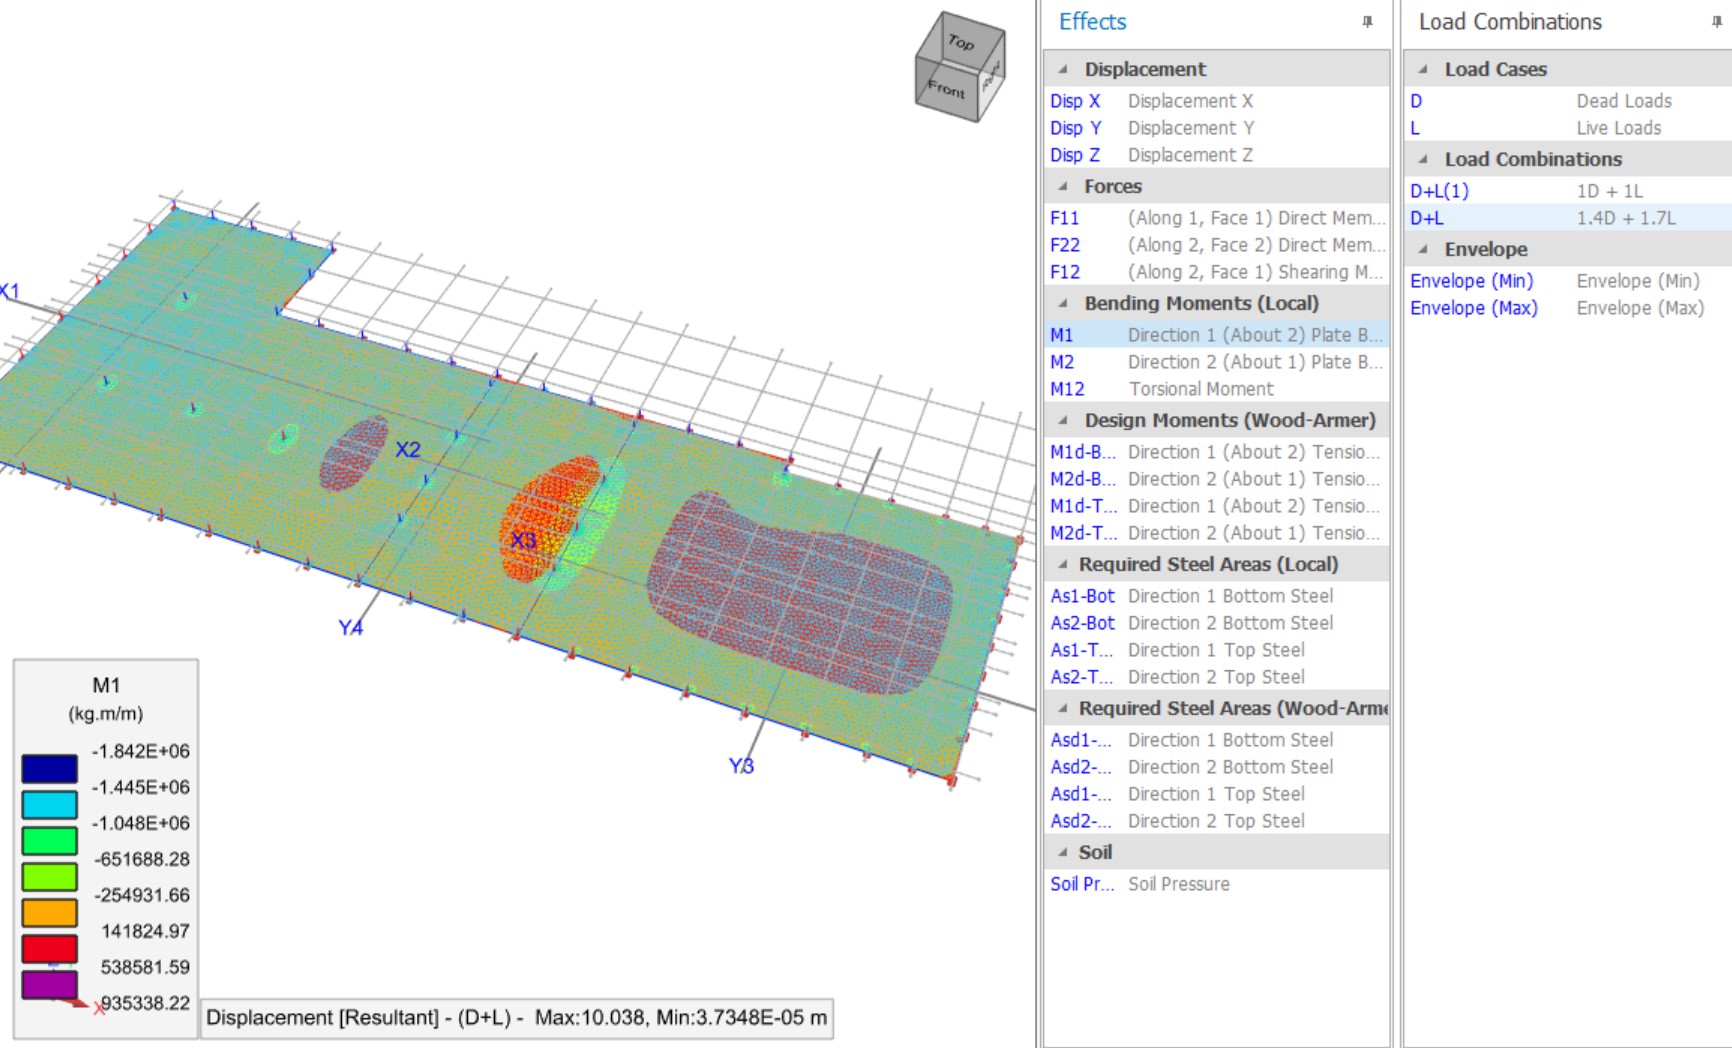This screenshot has height=1048, width=1732.
Task: Click the X2 grid label
Action: (x=408, y=450)
